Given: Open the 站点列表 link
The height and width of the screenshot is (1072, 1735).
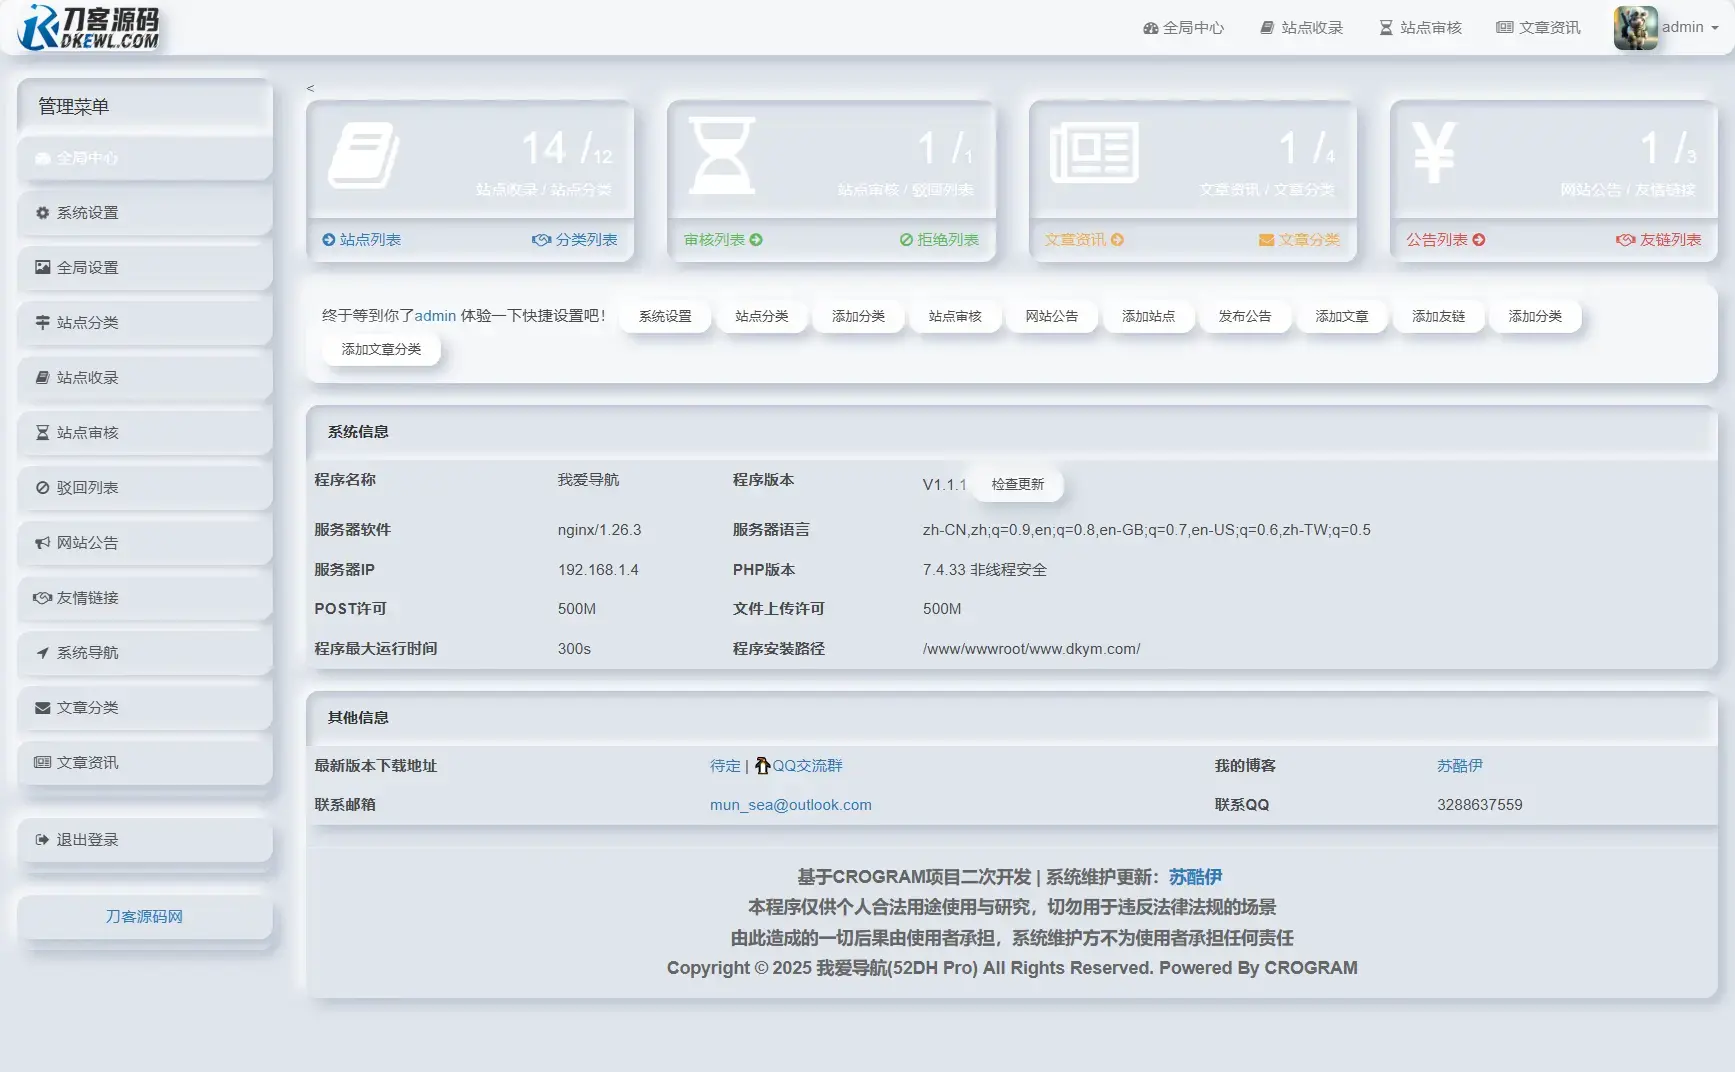Looking at the screenshot, I should pos(361,240).
